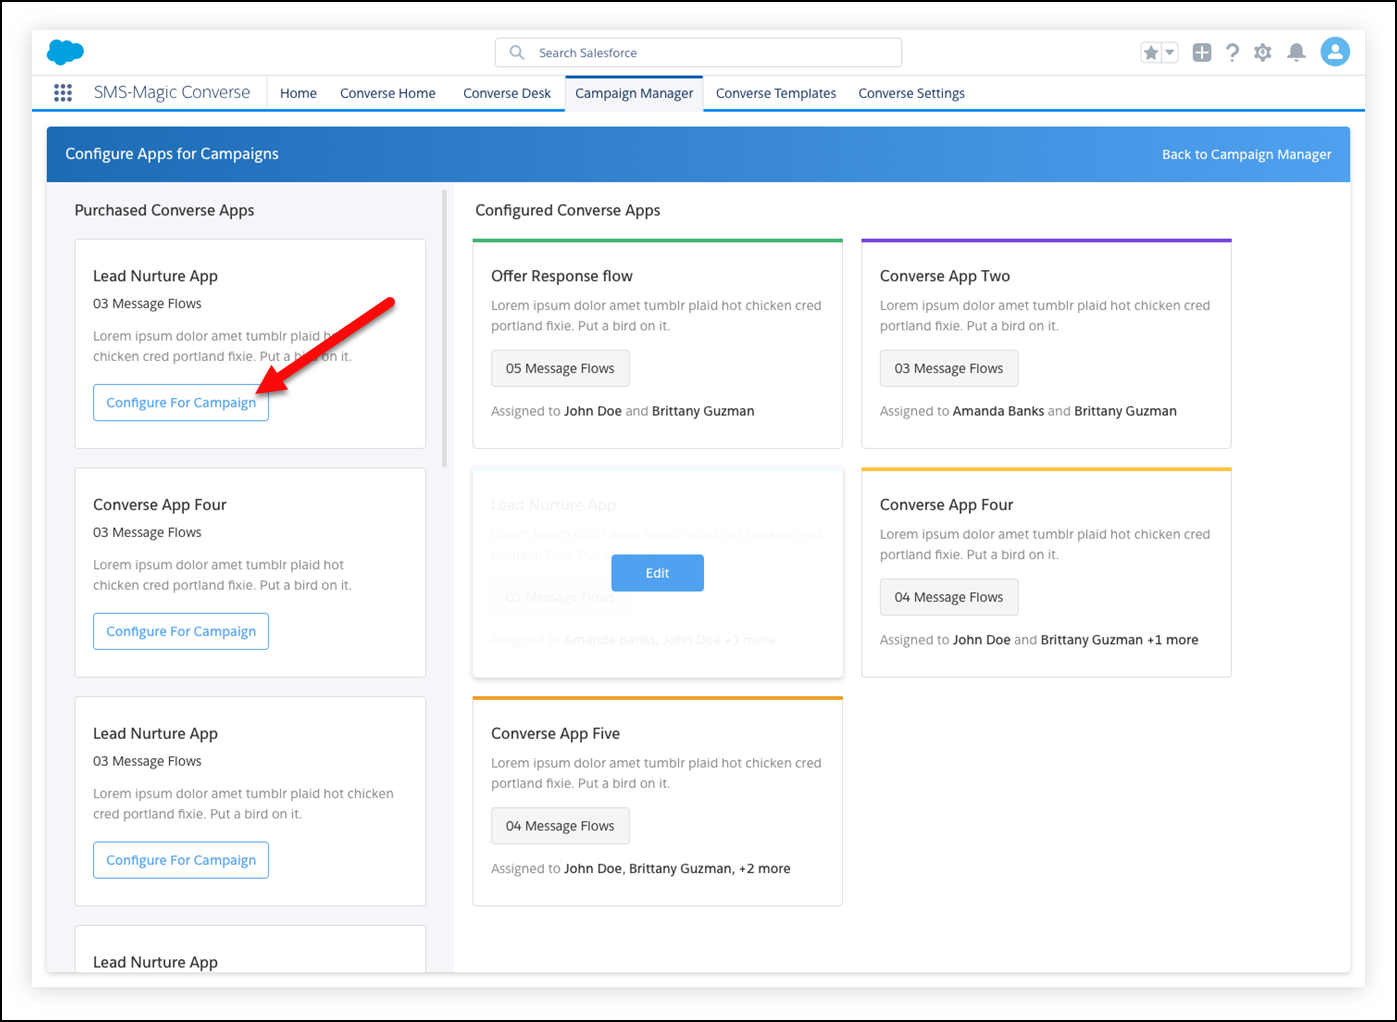Go to Converse Settings tab
1397x1022 pixels.
pyautogui.click(x=911, y=93)
